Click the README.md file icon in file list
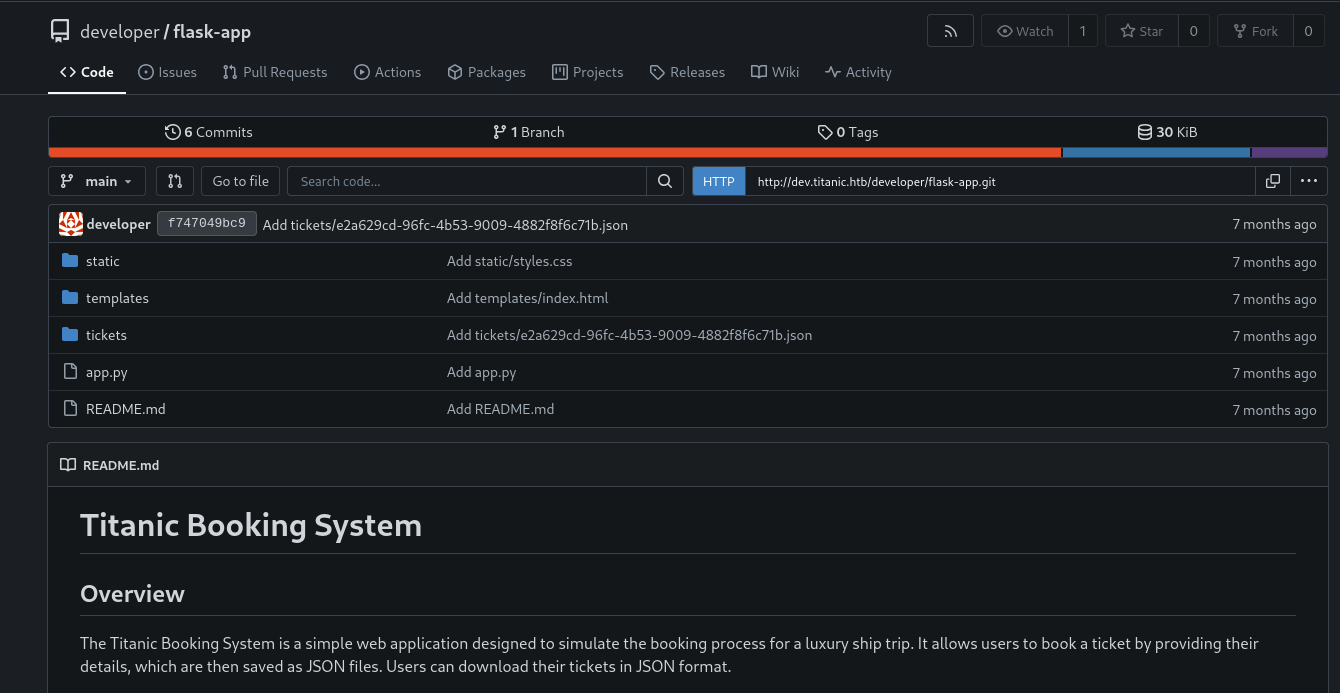 coord(70,409)
